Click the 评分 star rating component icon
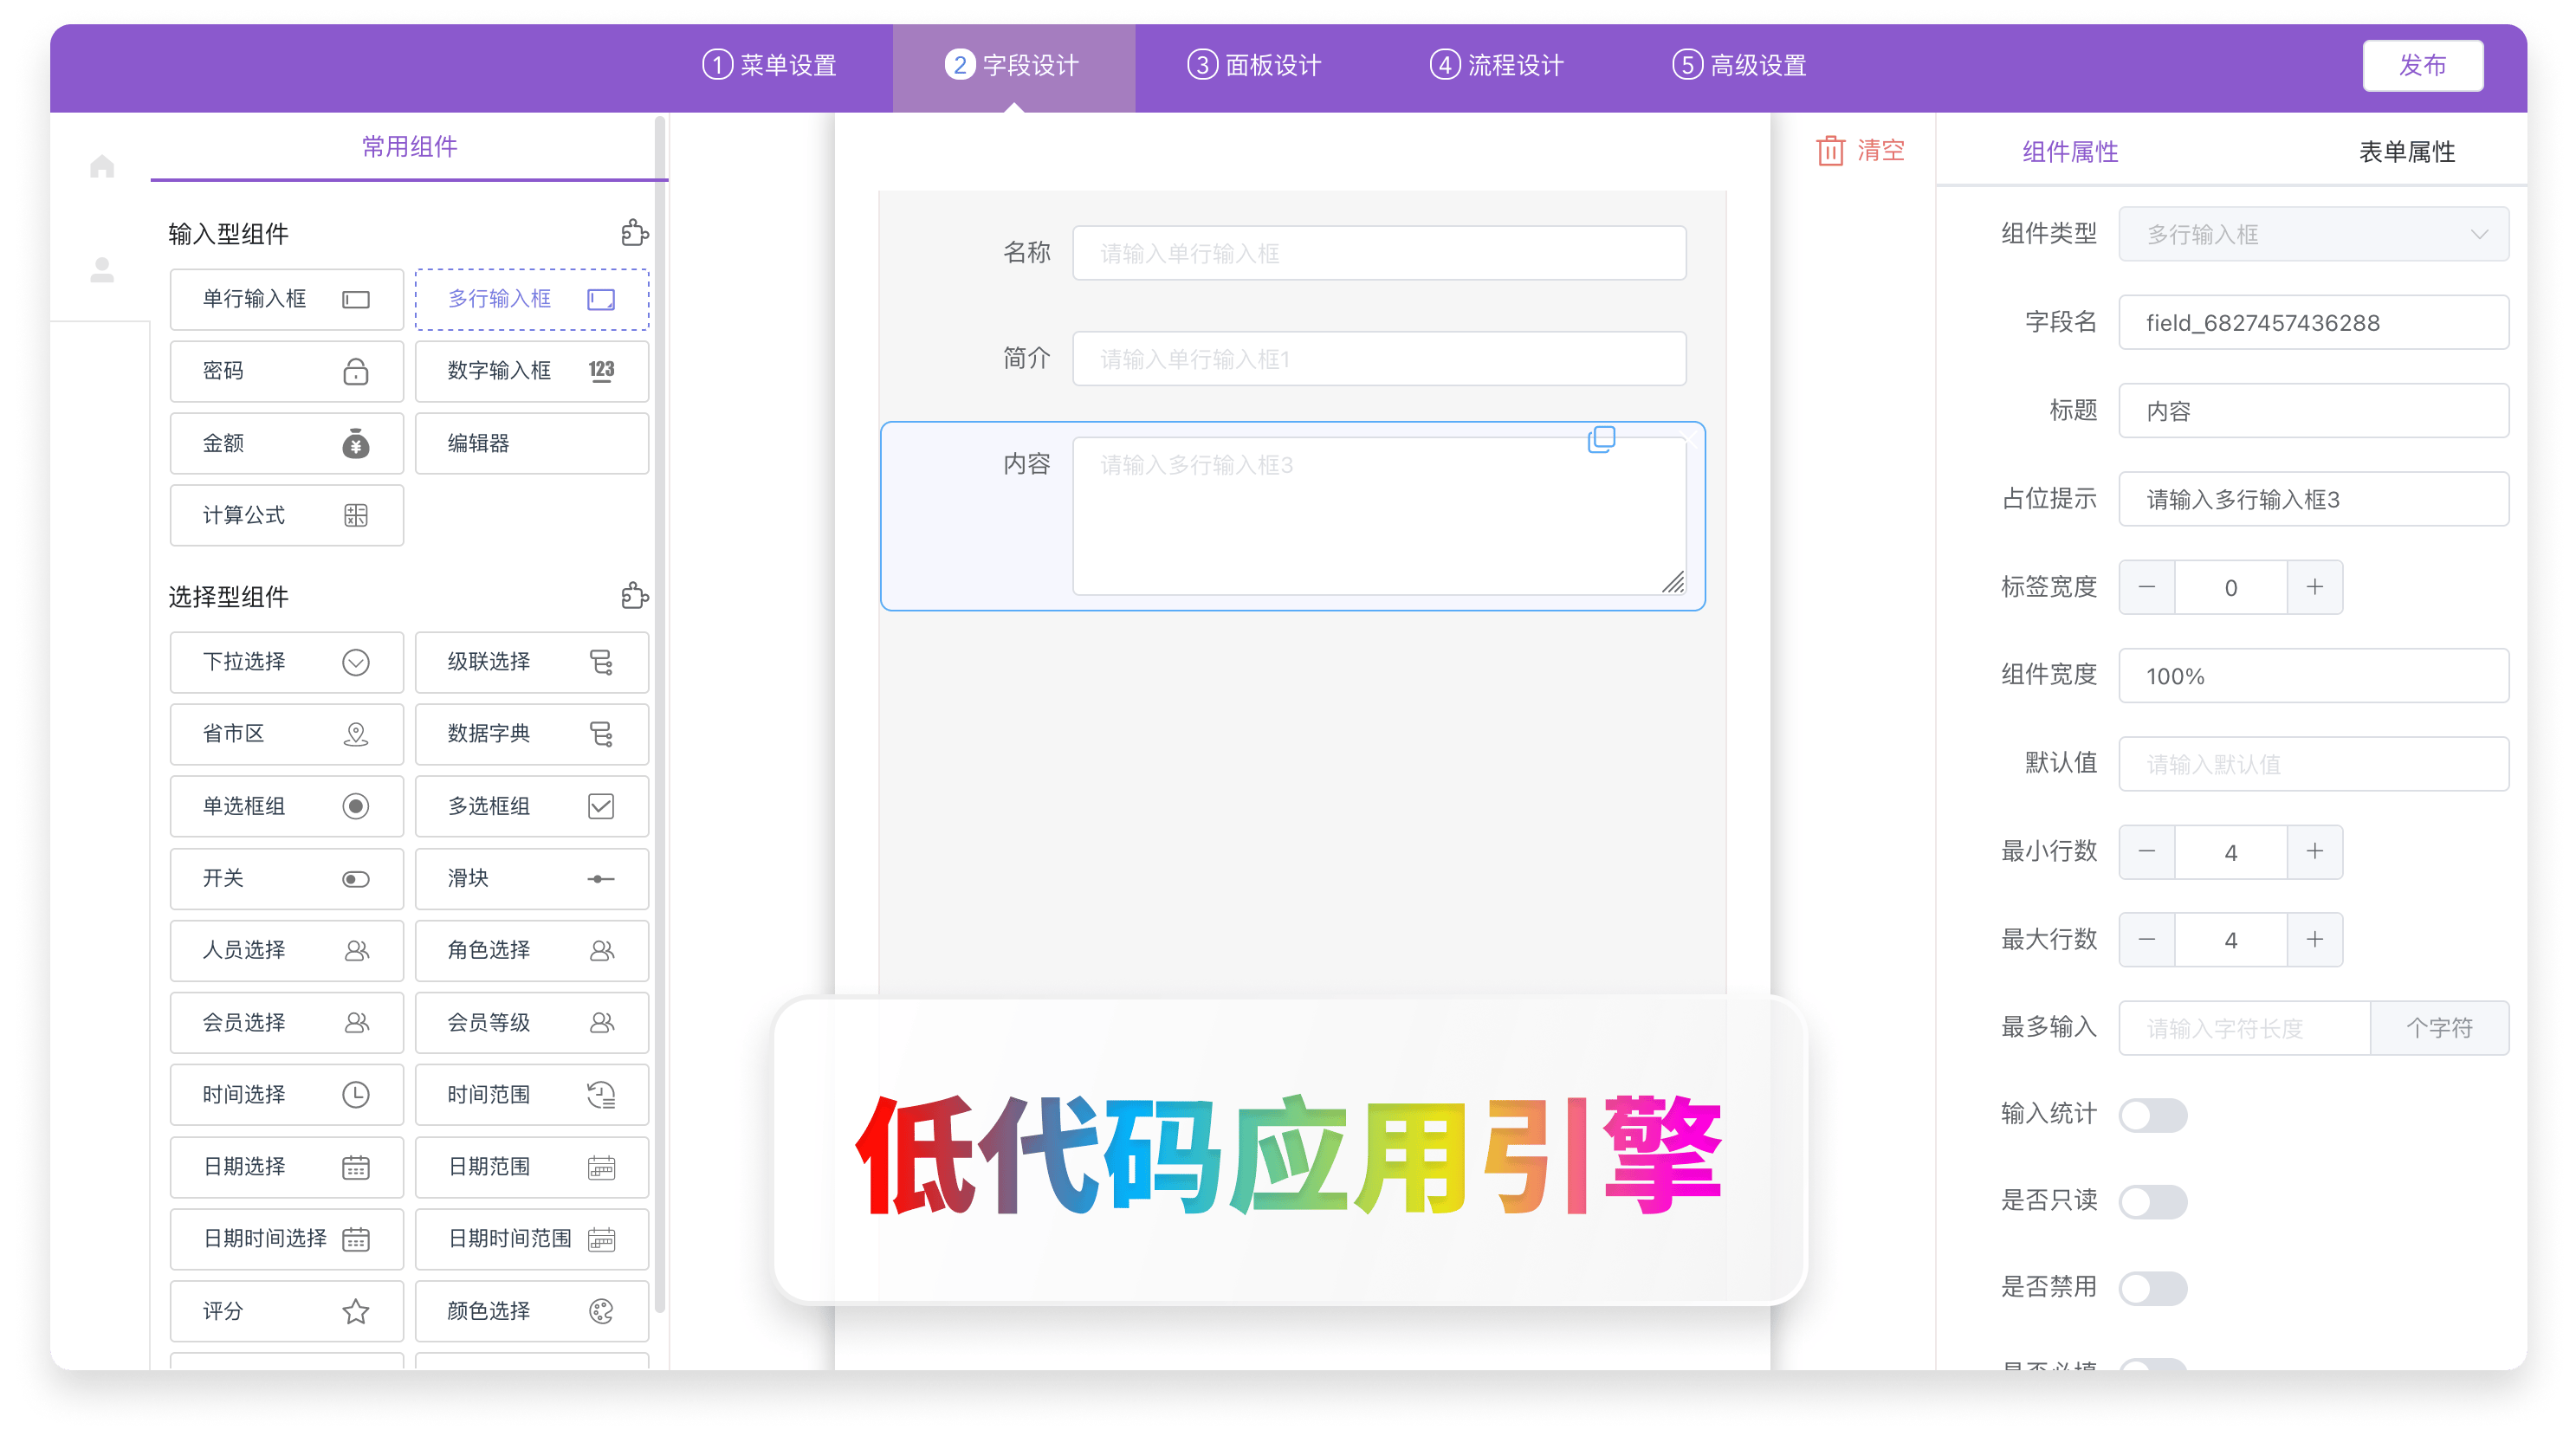2576x1436 pixels. click(x=356, y=1311)
